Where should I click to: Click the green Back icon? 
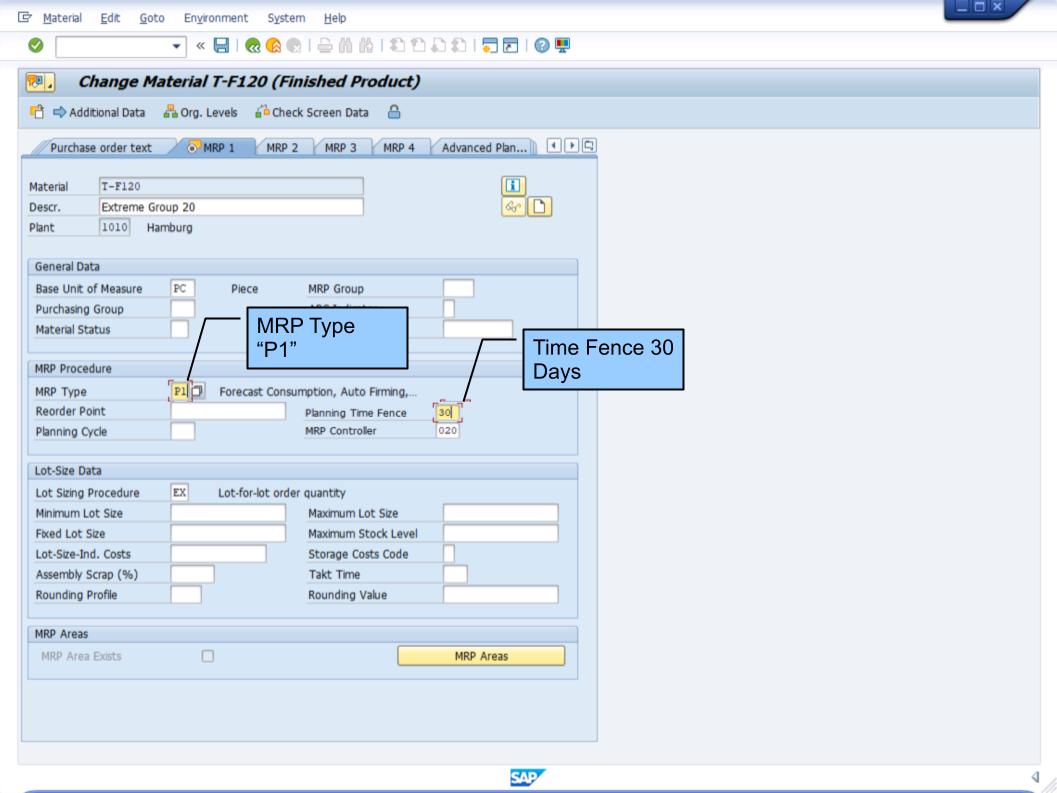tap(253, 45)
